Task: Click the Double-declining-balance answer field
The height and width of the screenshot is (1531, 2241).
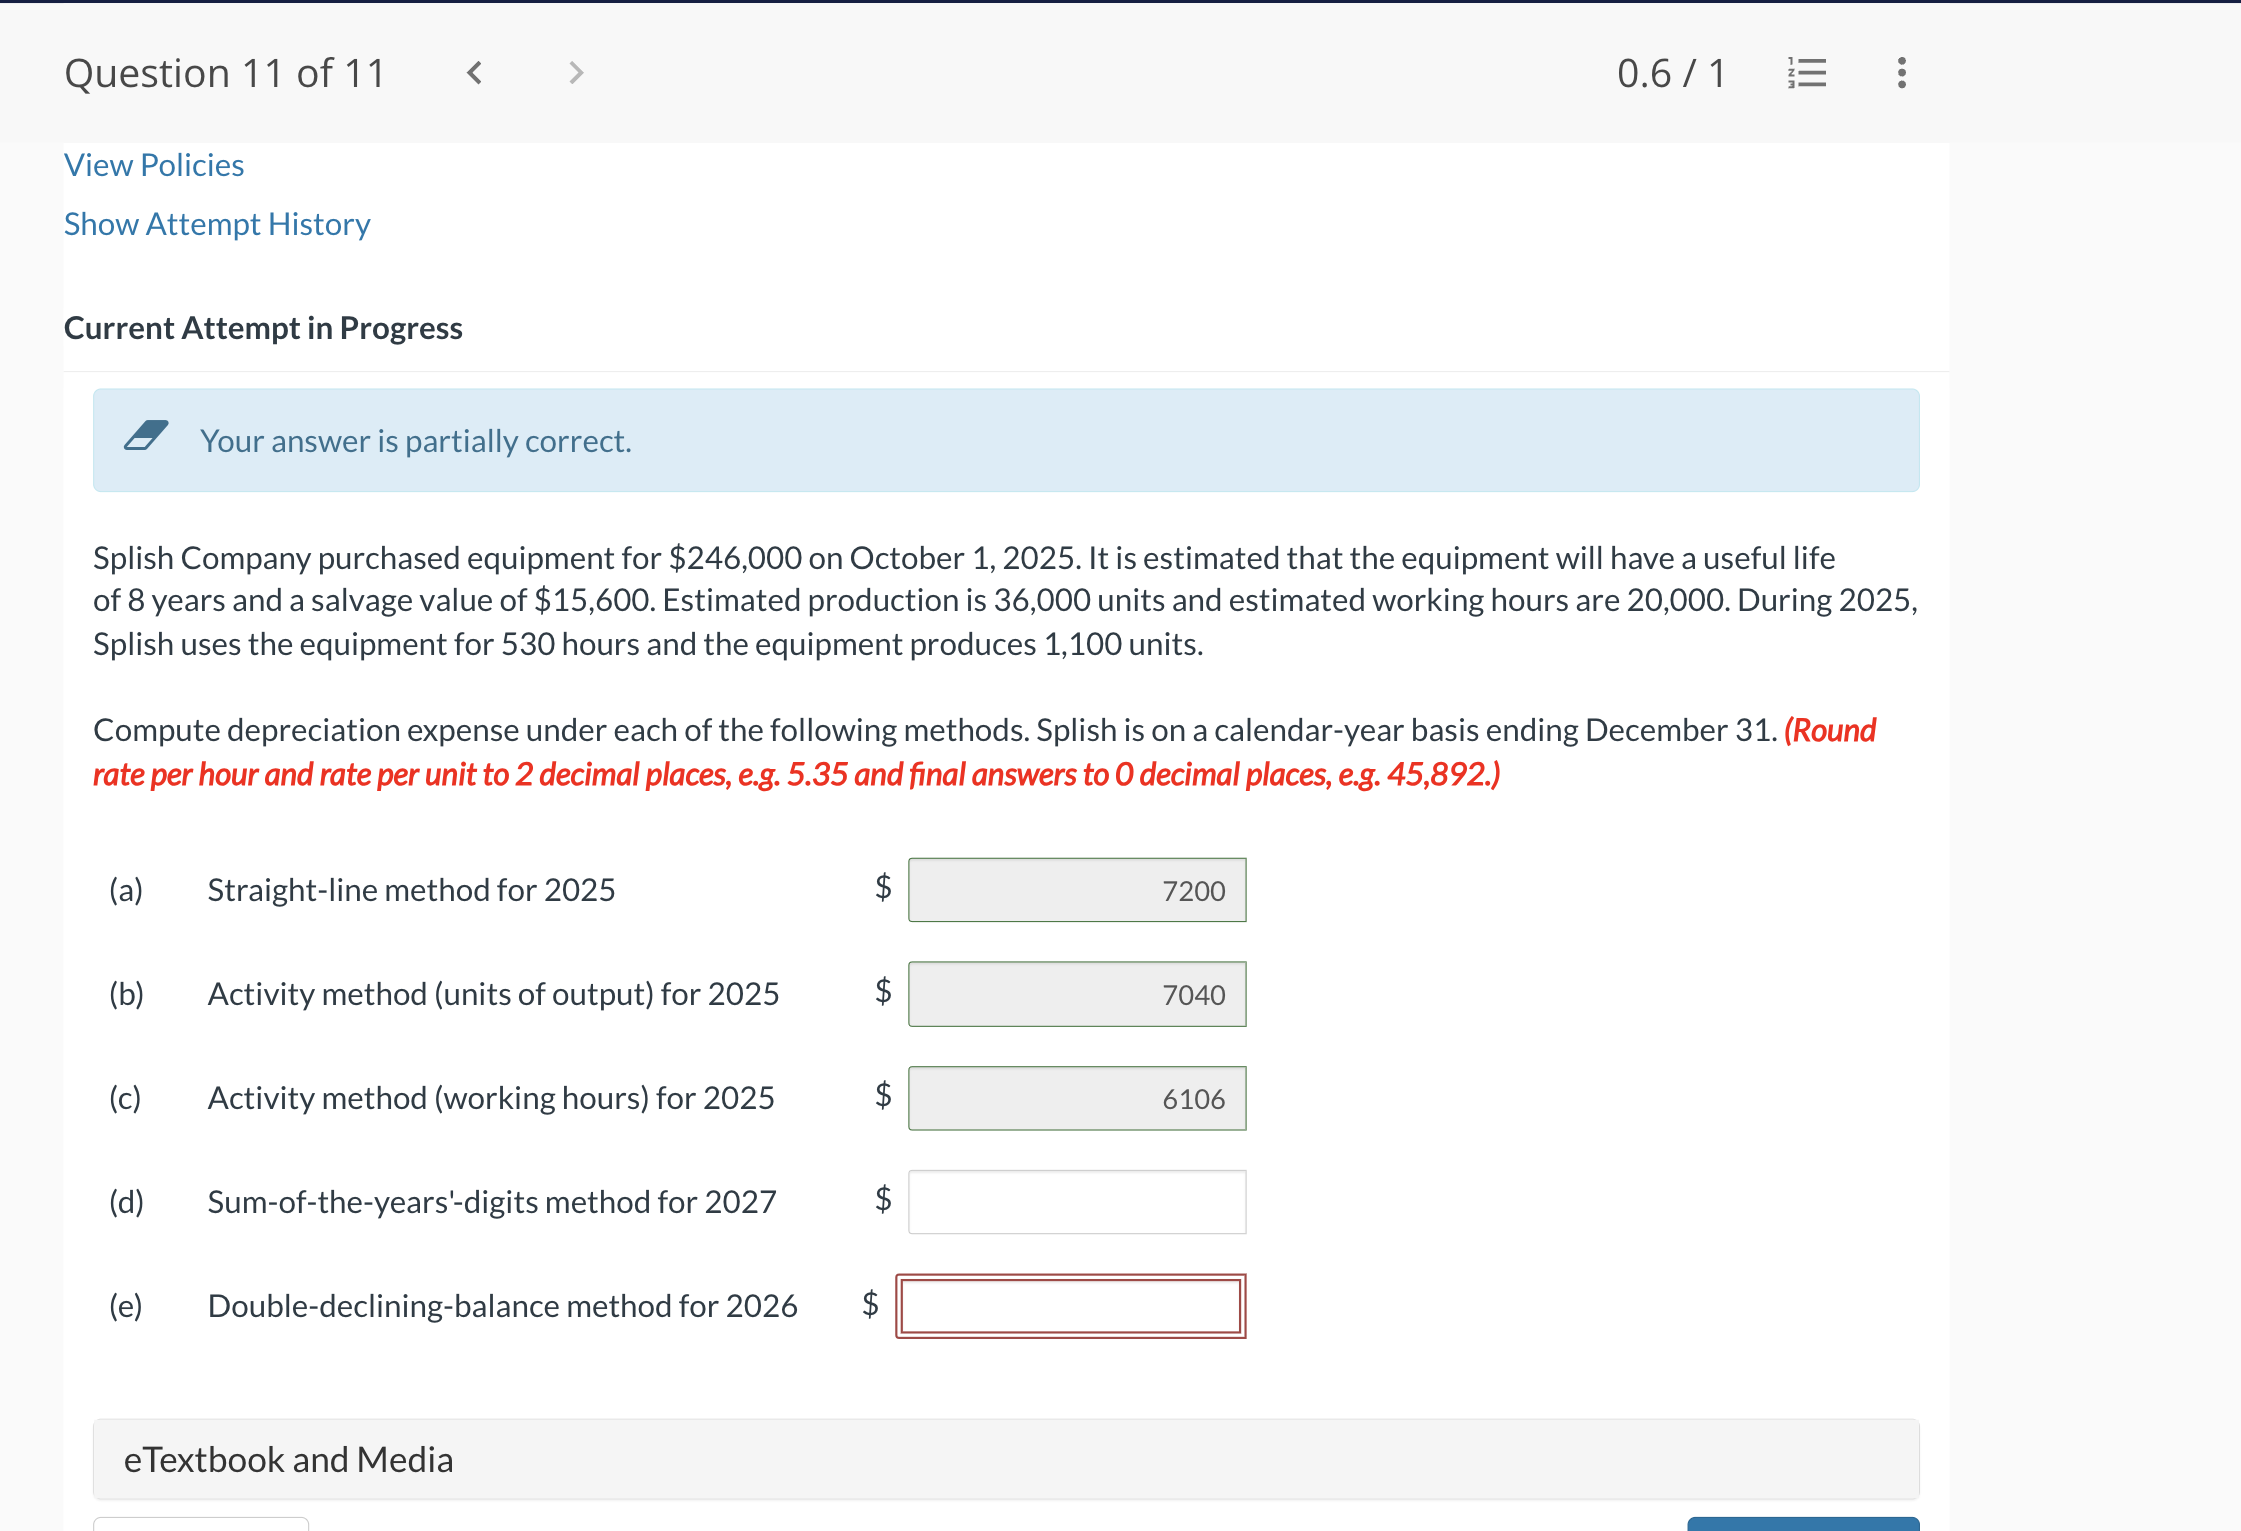Action: coord(1070,1305)
